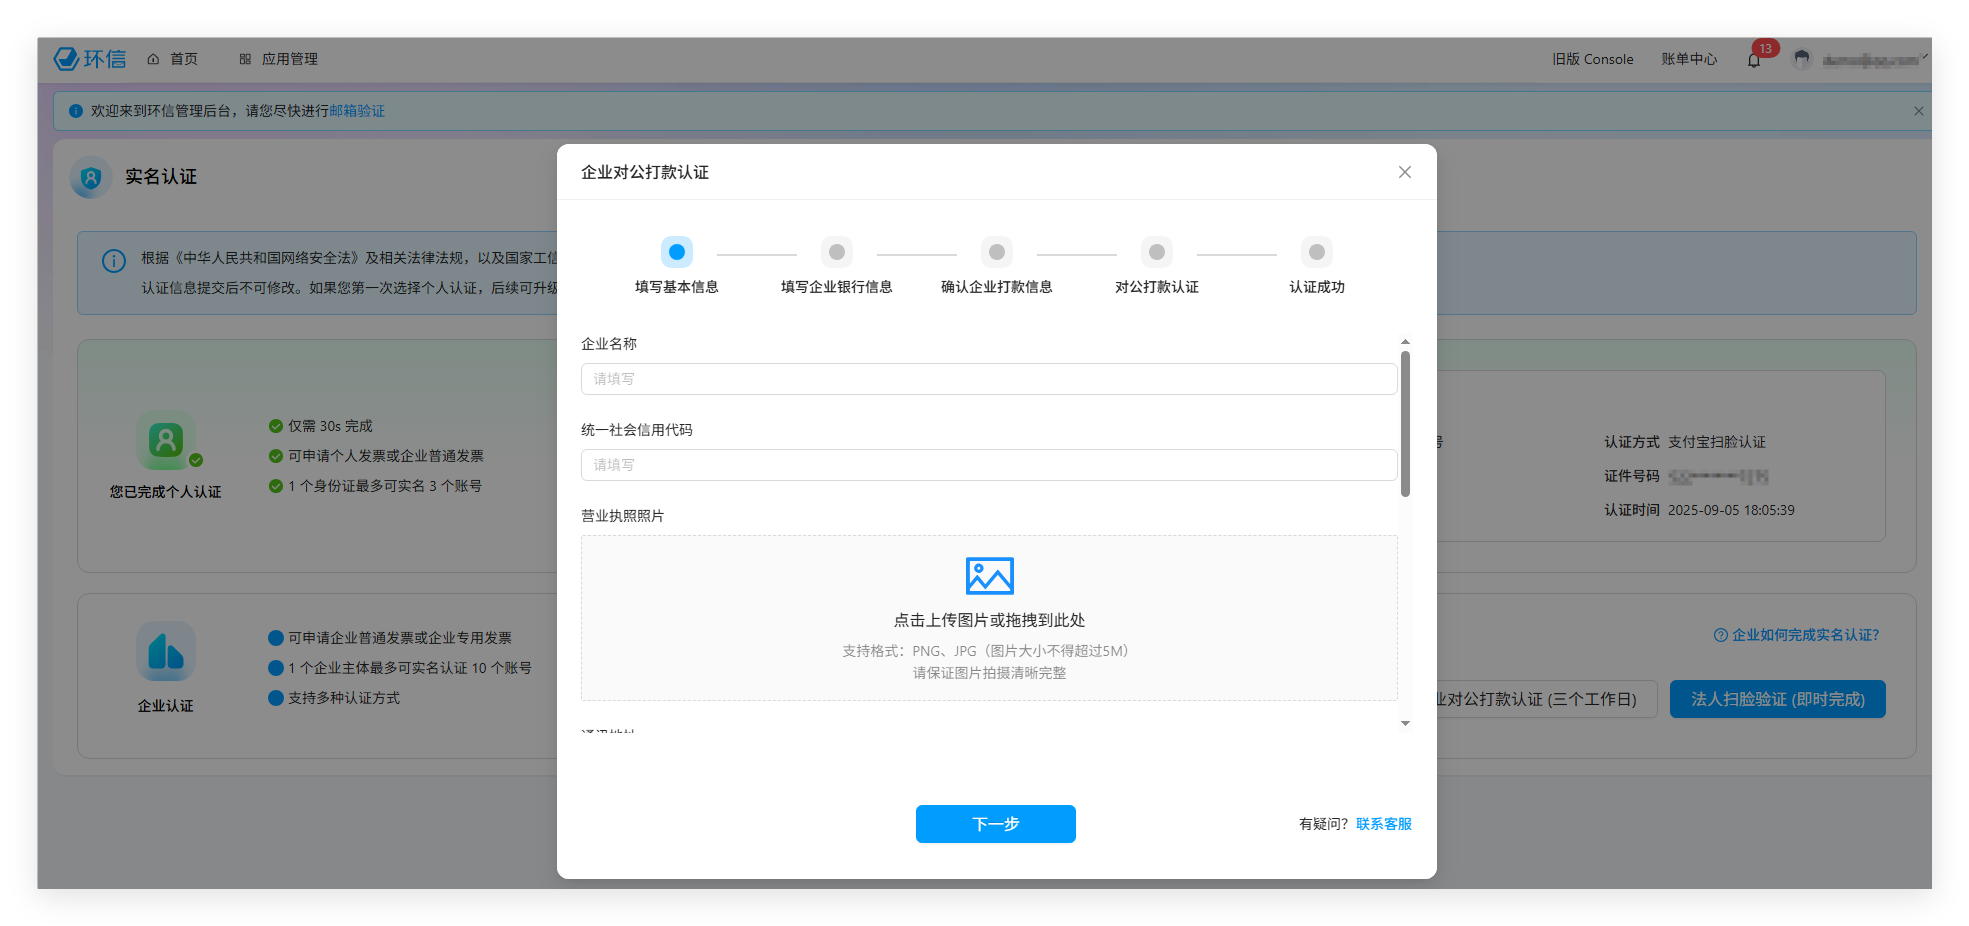This screenshot has width=1969, height=926.
Task: Select the 填写企业银行信息 step indicator
Action: coord(837,252)
